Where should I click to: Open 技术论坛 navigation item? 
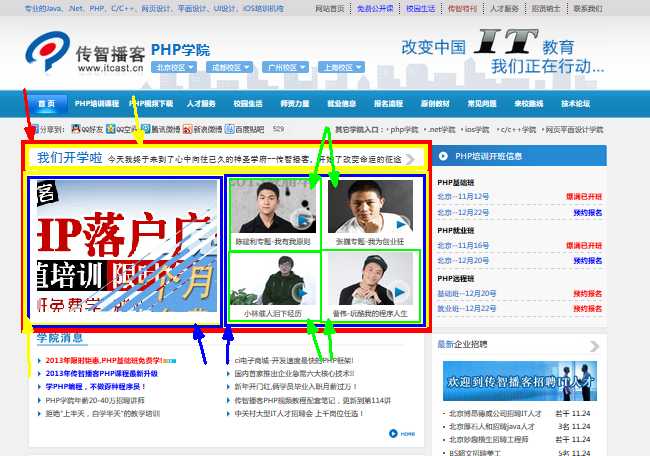pyautogui.click(x=576, y=103)
